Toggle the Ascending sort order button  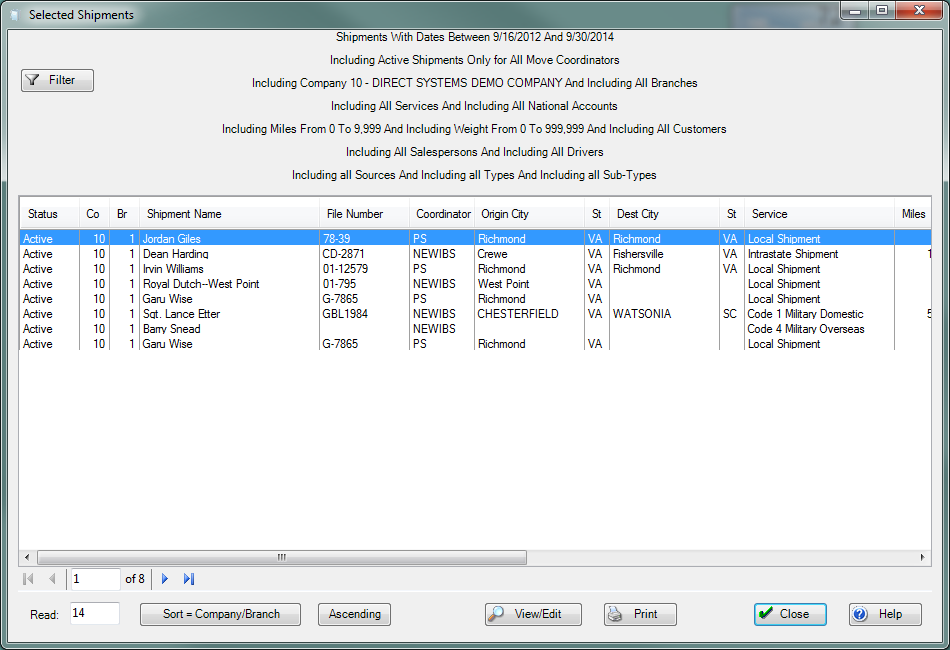point(354,614)
